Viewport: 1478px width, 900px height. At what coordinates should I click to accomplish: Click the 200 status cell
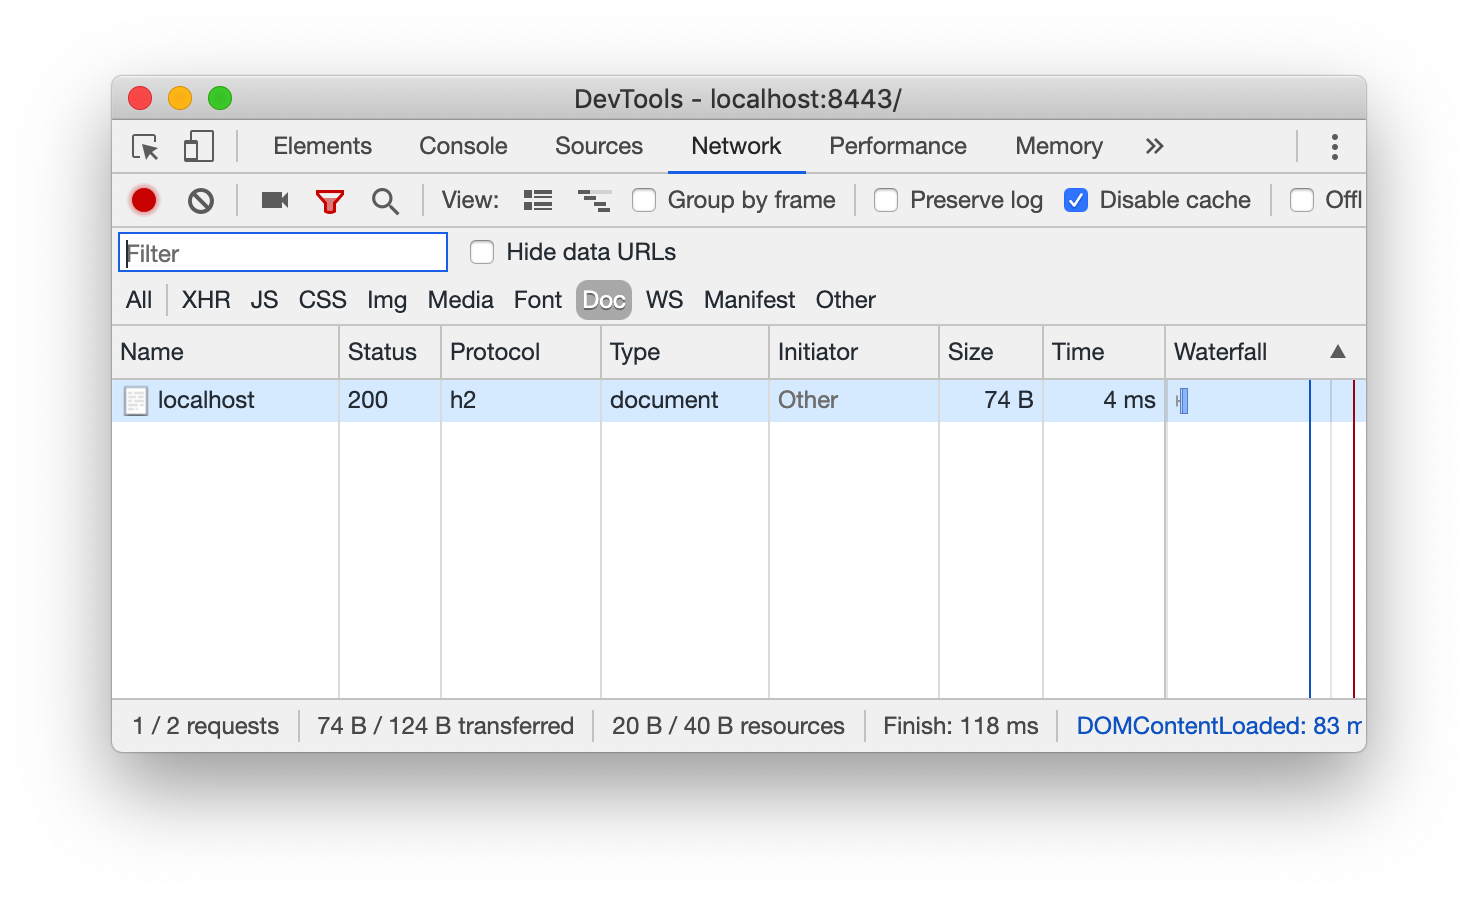pyautogui.click(x=390, y=400)
